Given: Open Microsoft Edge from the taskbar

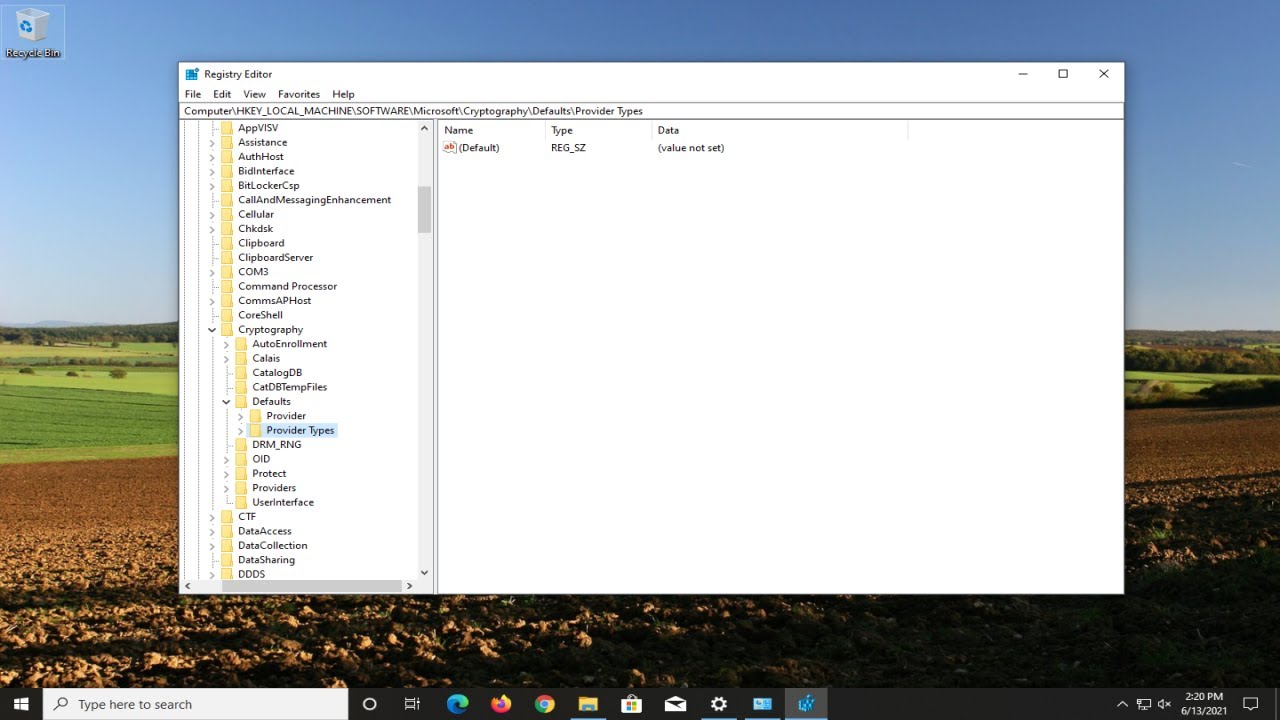Looking at the screenshot, I should [457, 704].
